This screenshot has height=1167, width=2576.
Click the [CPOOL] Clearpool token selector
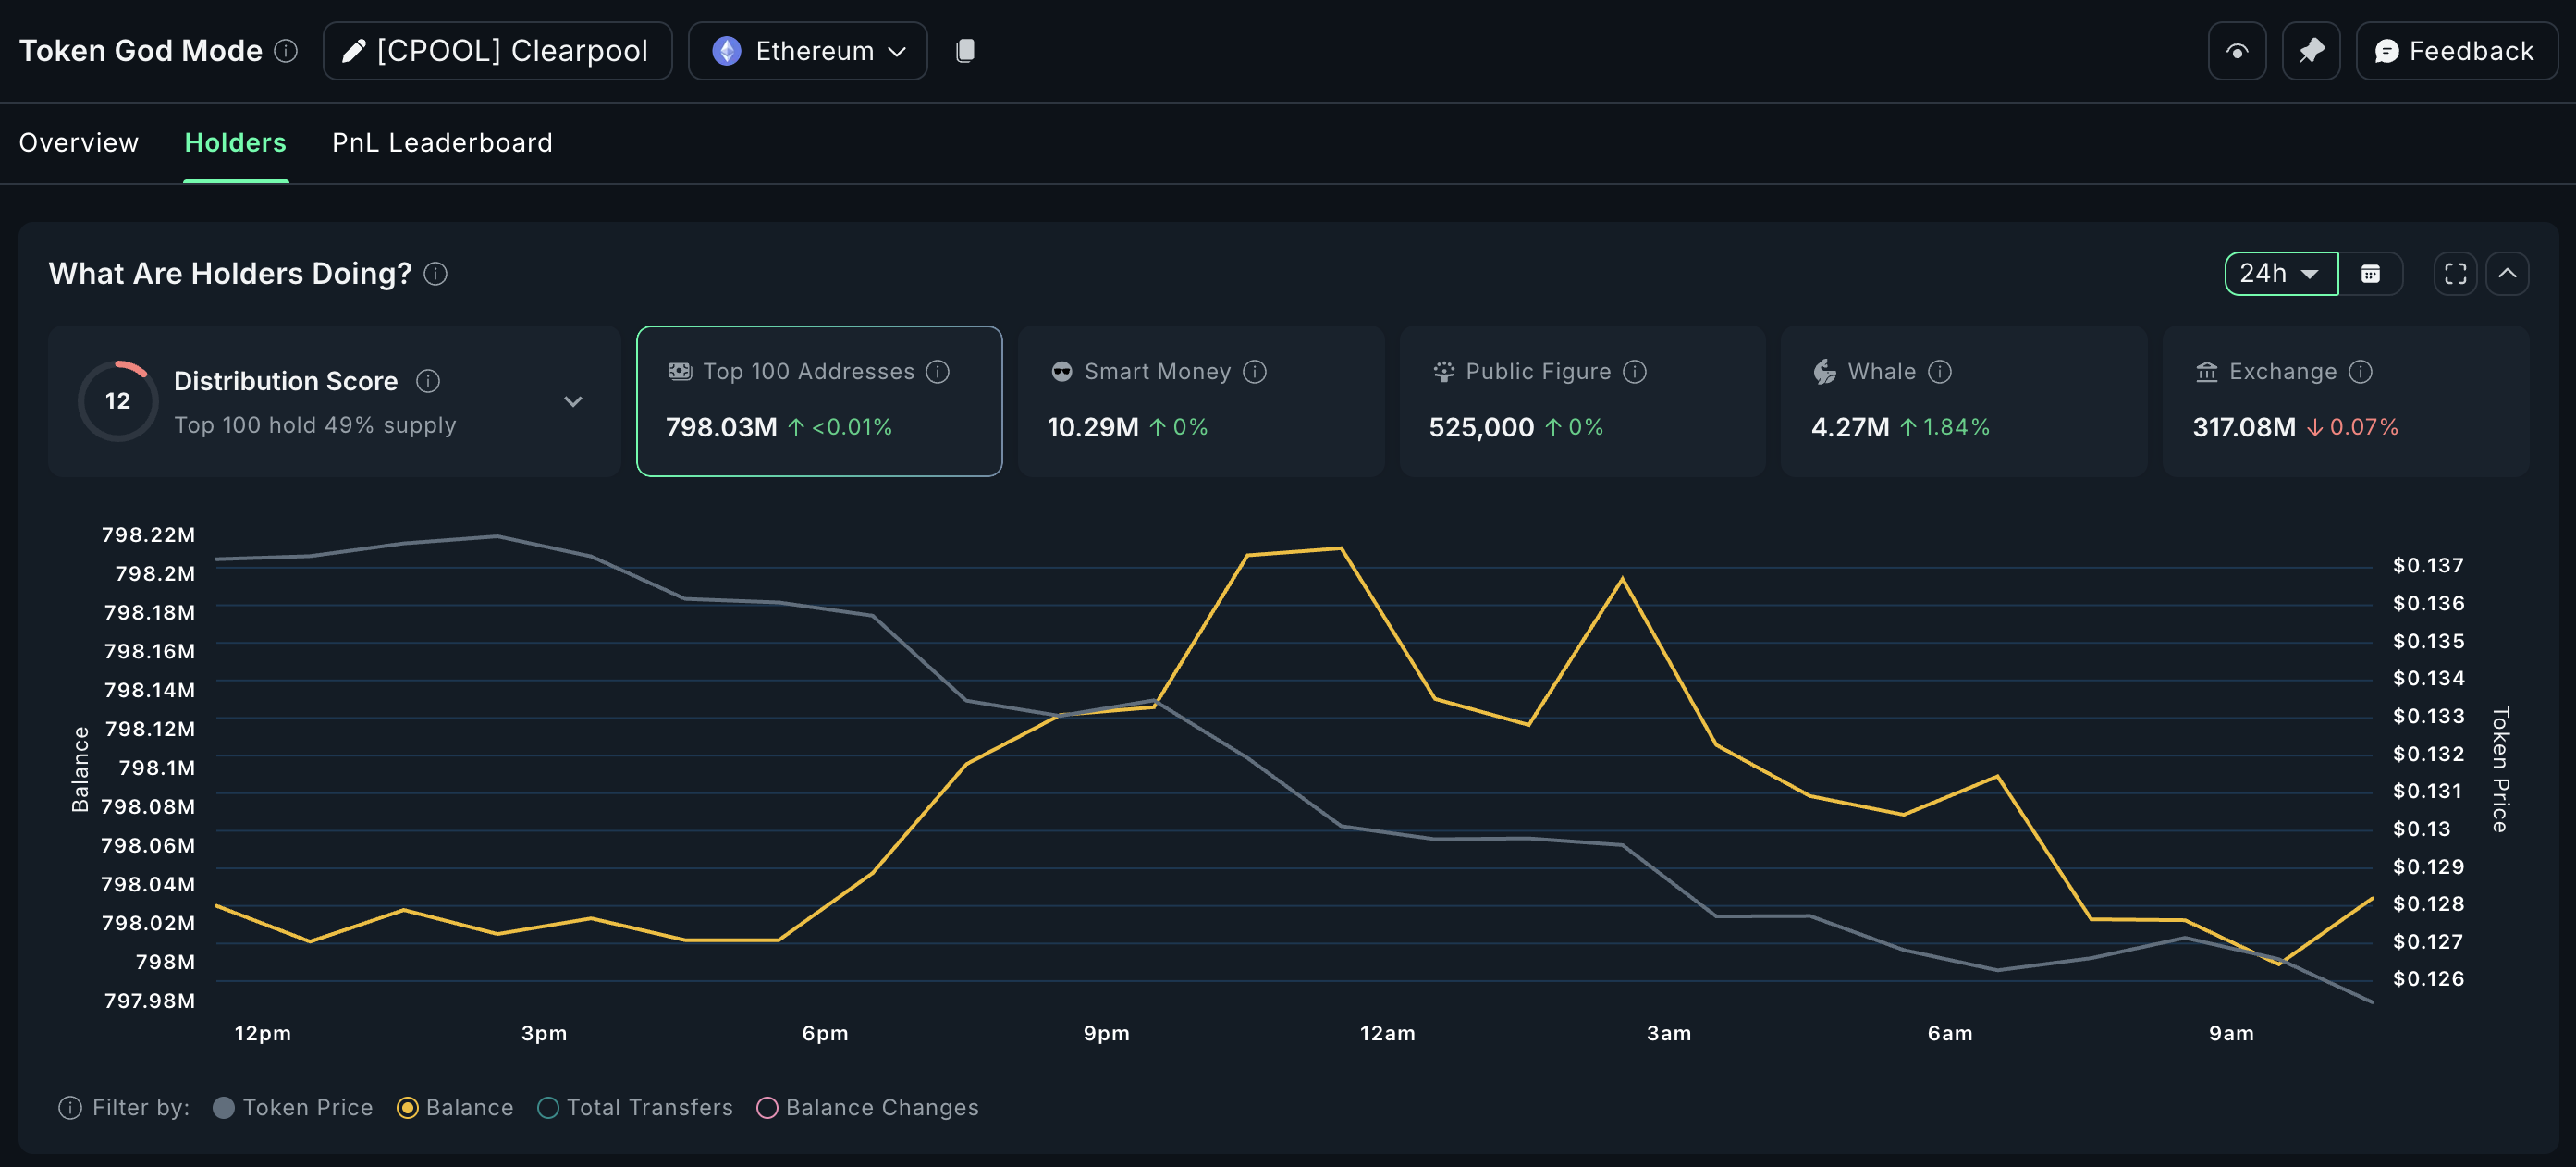click(497, 51)
